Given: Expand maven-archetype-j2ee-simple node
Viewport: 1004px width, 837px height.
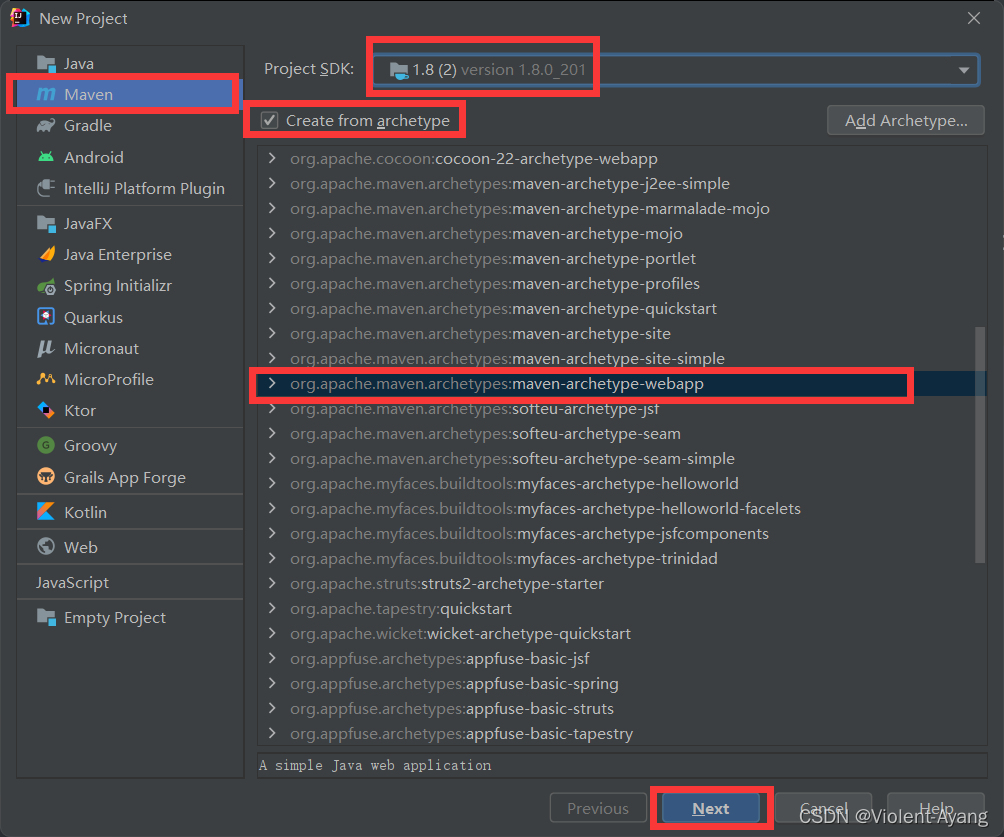Looking at the screenshot, I should click(x=272, y=183).
